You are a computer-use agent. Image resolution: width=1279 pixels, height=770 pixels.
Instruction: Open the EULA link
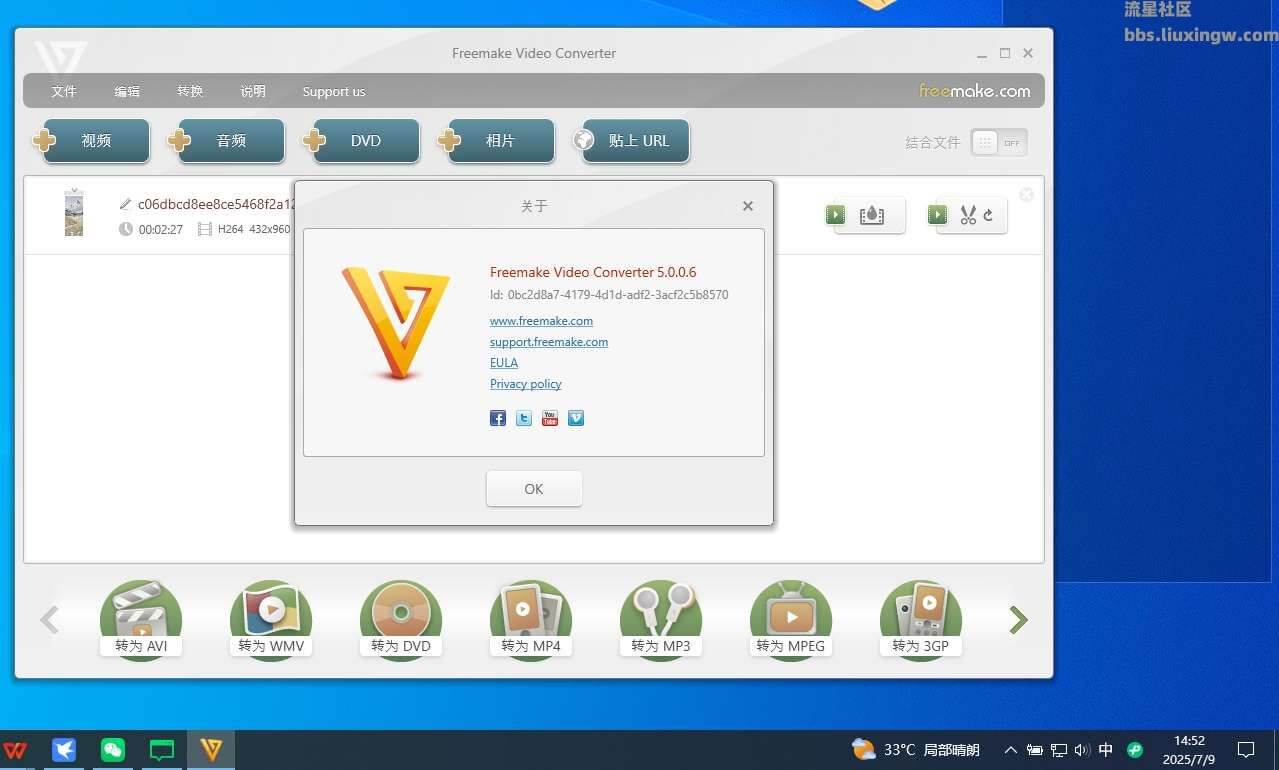coord(504,363)
